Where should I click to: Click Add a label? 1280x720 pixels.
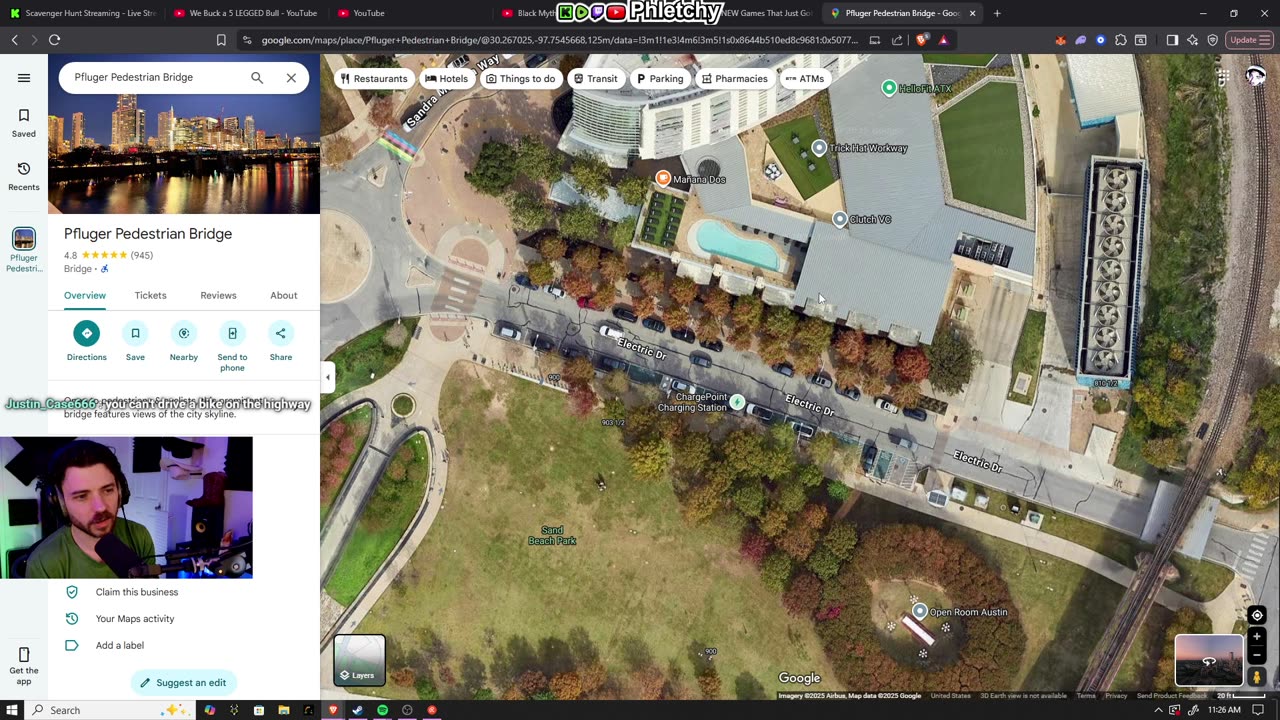pos(120,646)
